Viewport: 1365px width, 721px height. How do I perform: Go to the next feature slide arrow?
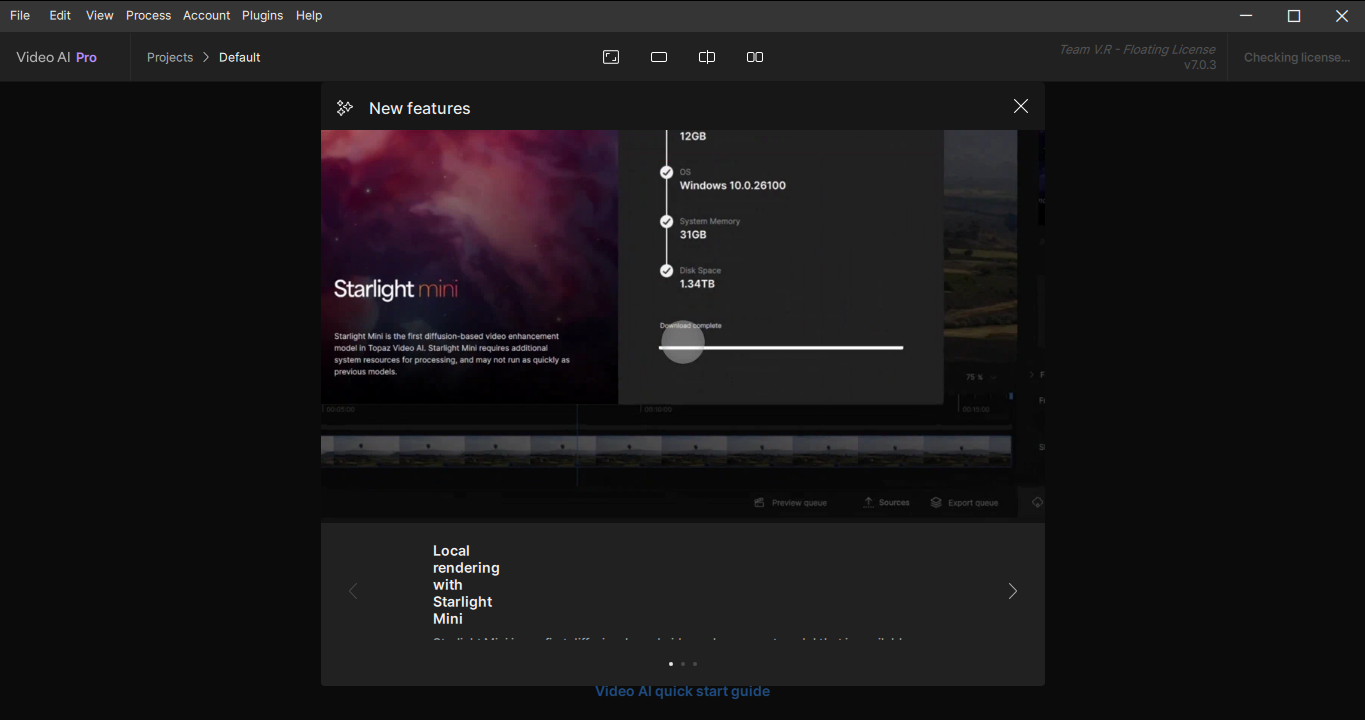coord(1012,591)
